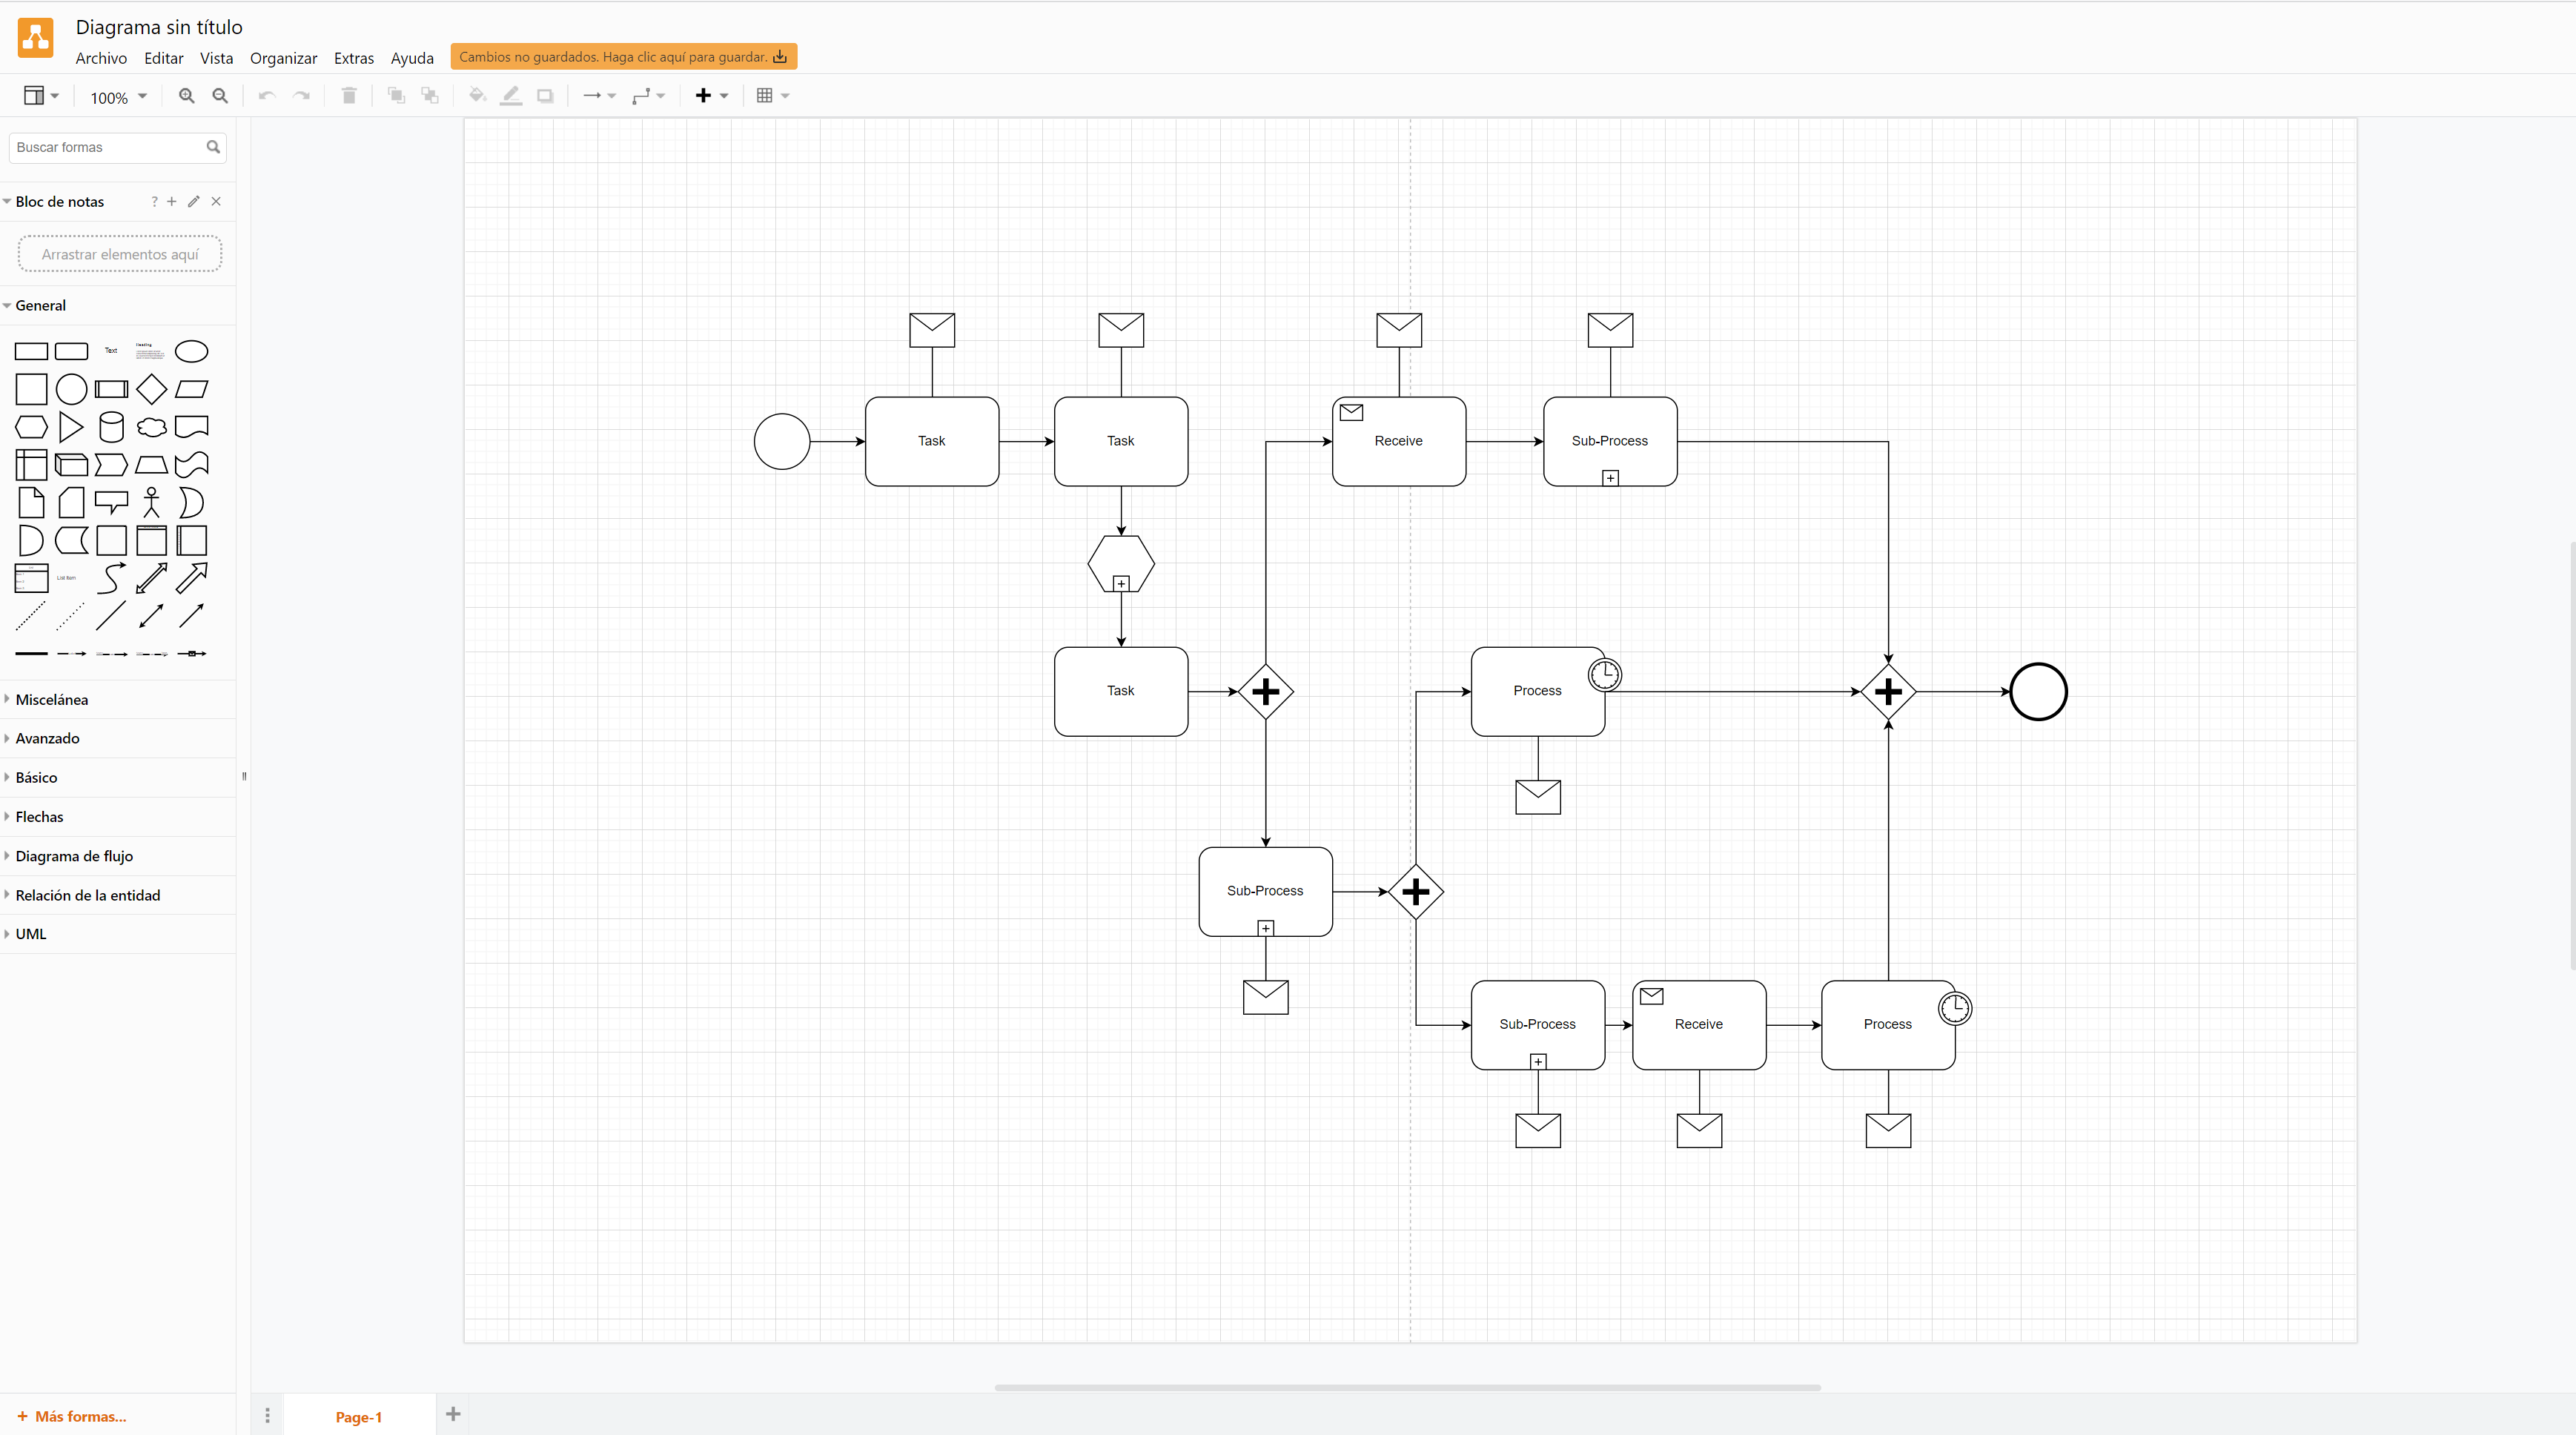This screenshot has height=1435, width=2576.
Task: Open the view panels dropdown
Action: coord(41,96)
